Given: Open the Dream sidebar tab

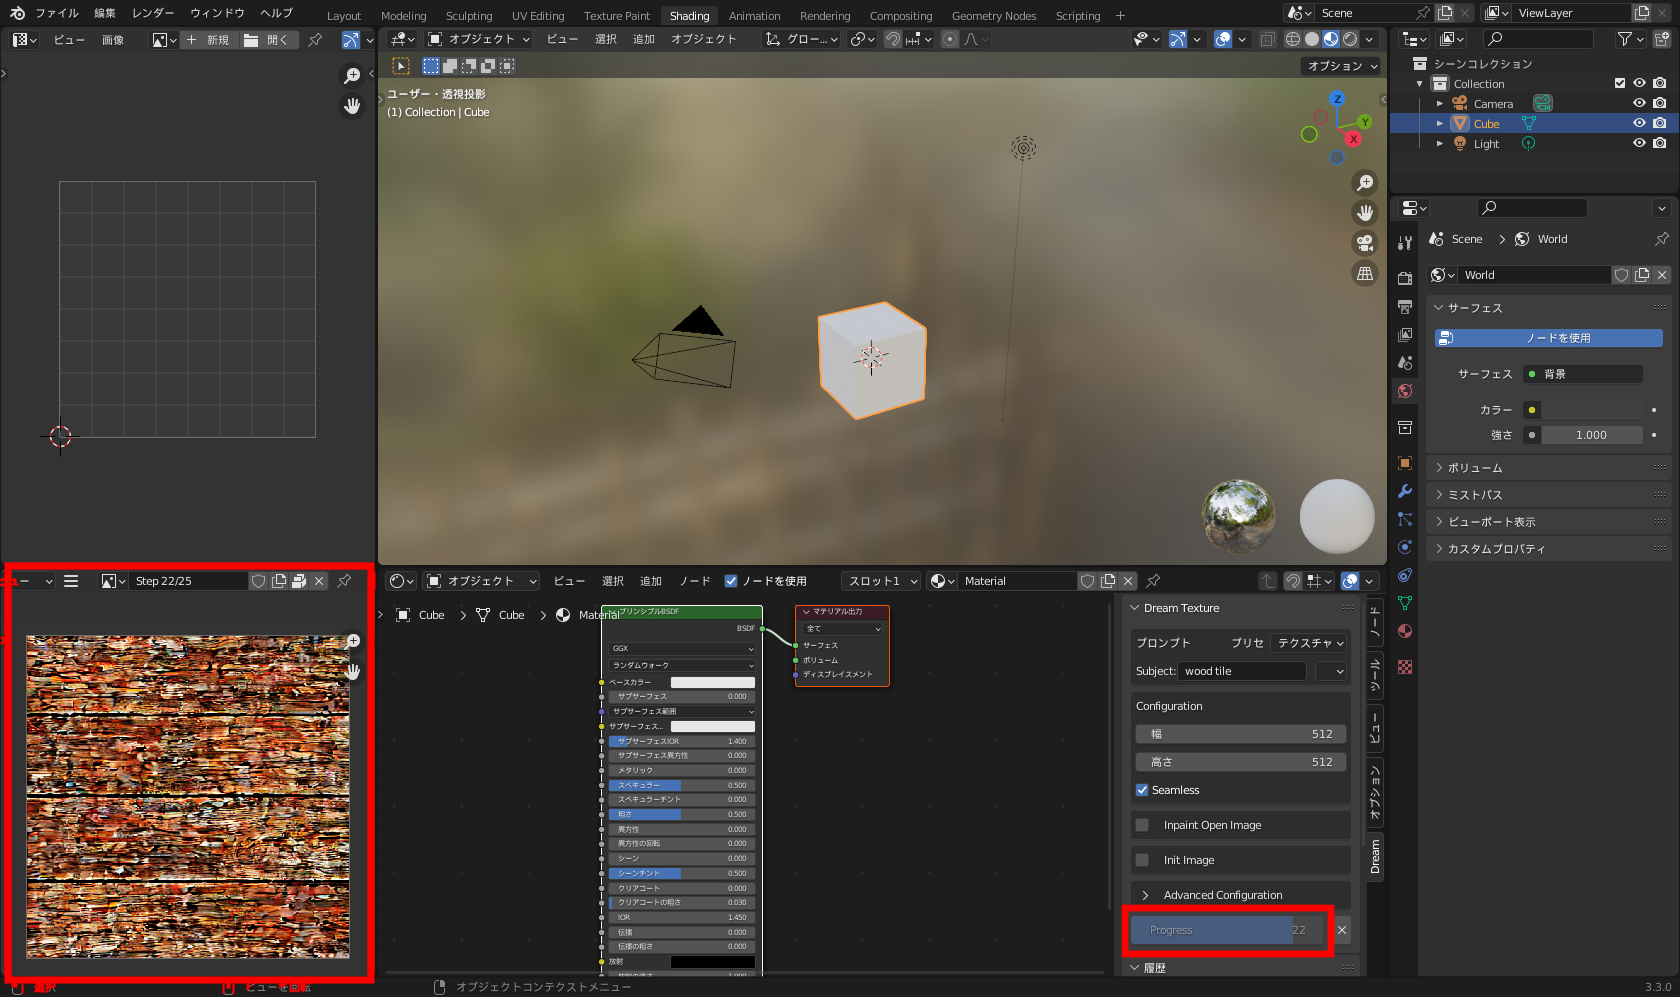Looking at the screenshot, I should click(1375, 856).
